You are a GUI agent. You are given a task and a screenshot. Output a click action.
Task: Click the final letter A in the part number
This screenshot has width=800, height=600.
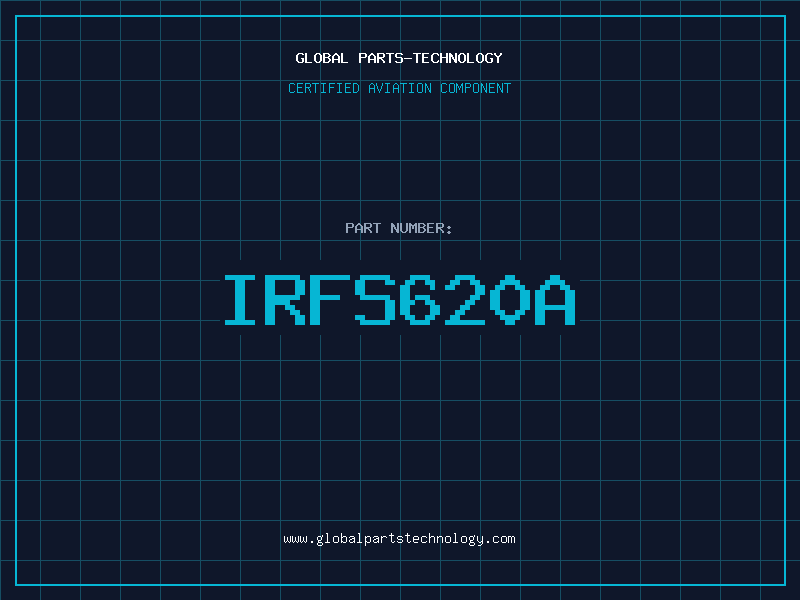coord(556,299)
